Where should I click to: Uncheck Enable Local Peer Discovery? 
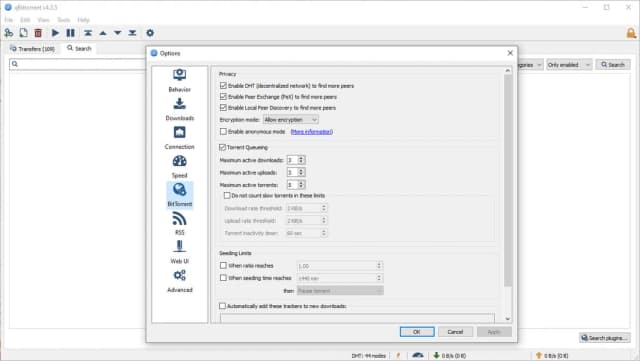tap(223, 107)
